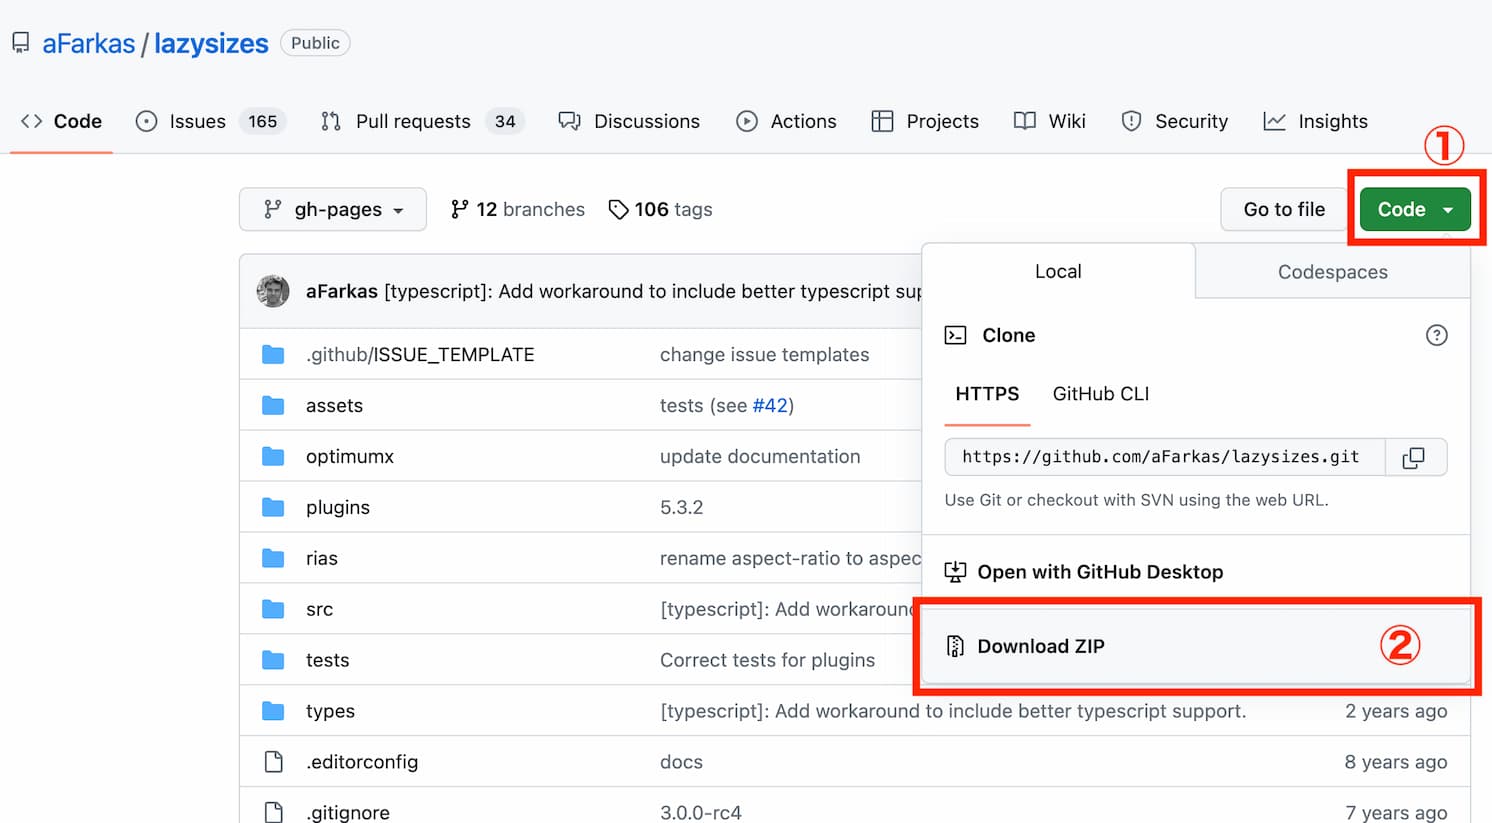
Task: Open the types folder
Action: click(x=330, y=712)
